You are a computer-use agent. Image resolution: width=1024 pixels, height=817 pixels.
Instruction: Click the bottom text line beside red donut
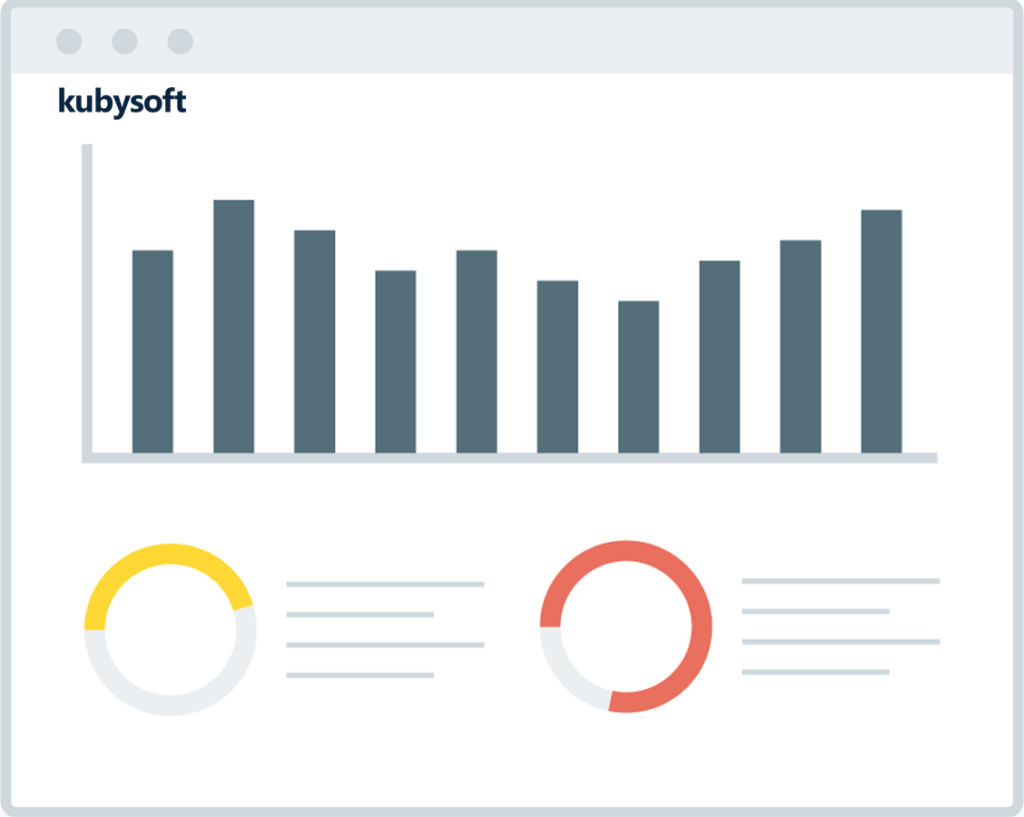pos(815,672)
